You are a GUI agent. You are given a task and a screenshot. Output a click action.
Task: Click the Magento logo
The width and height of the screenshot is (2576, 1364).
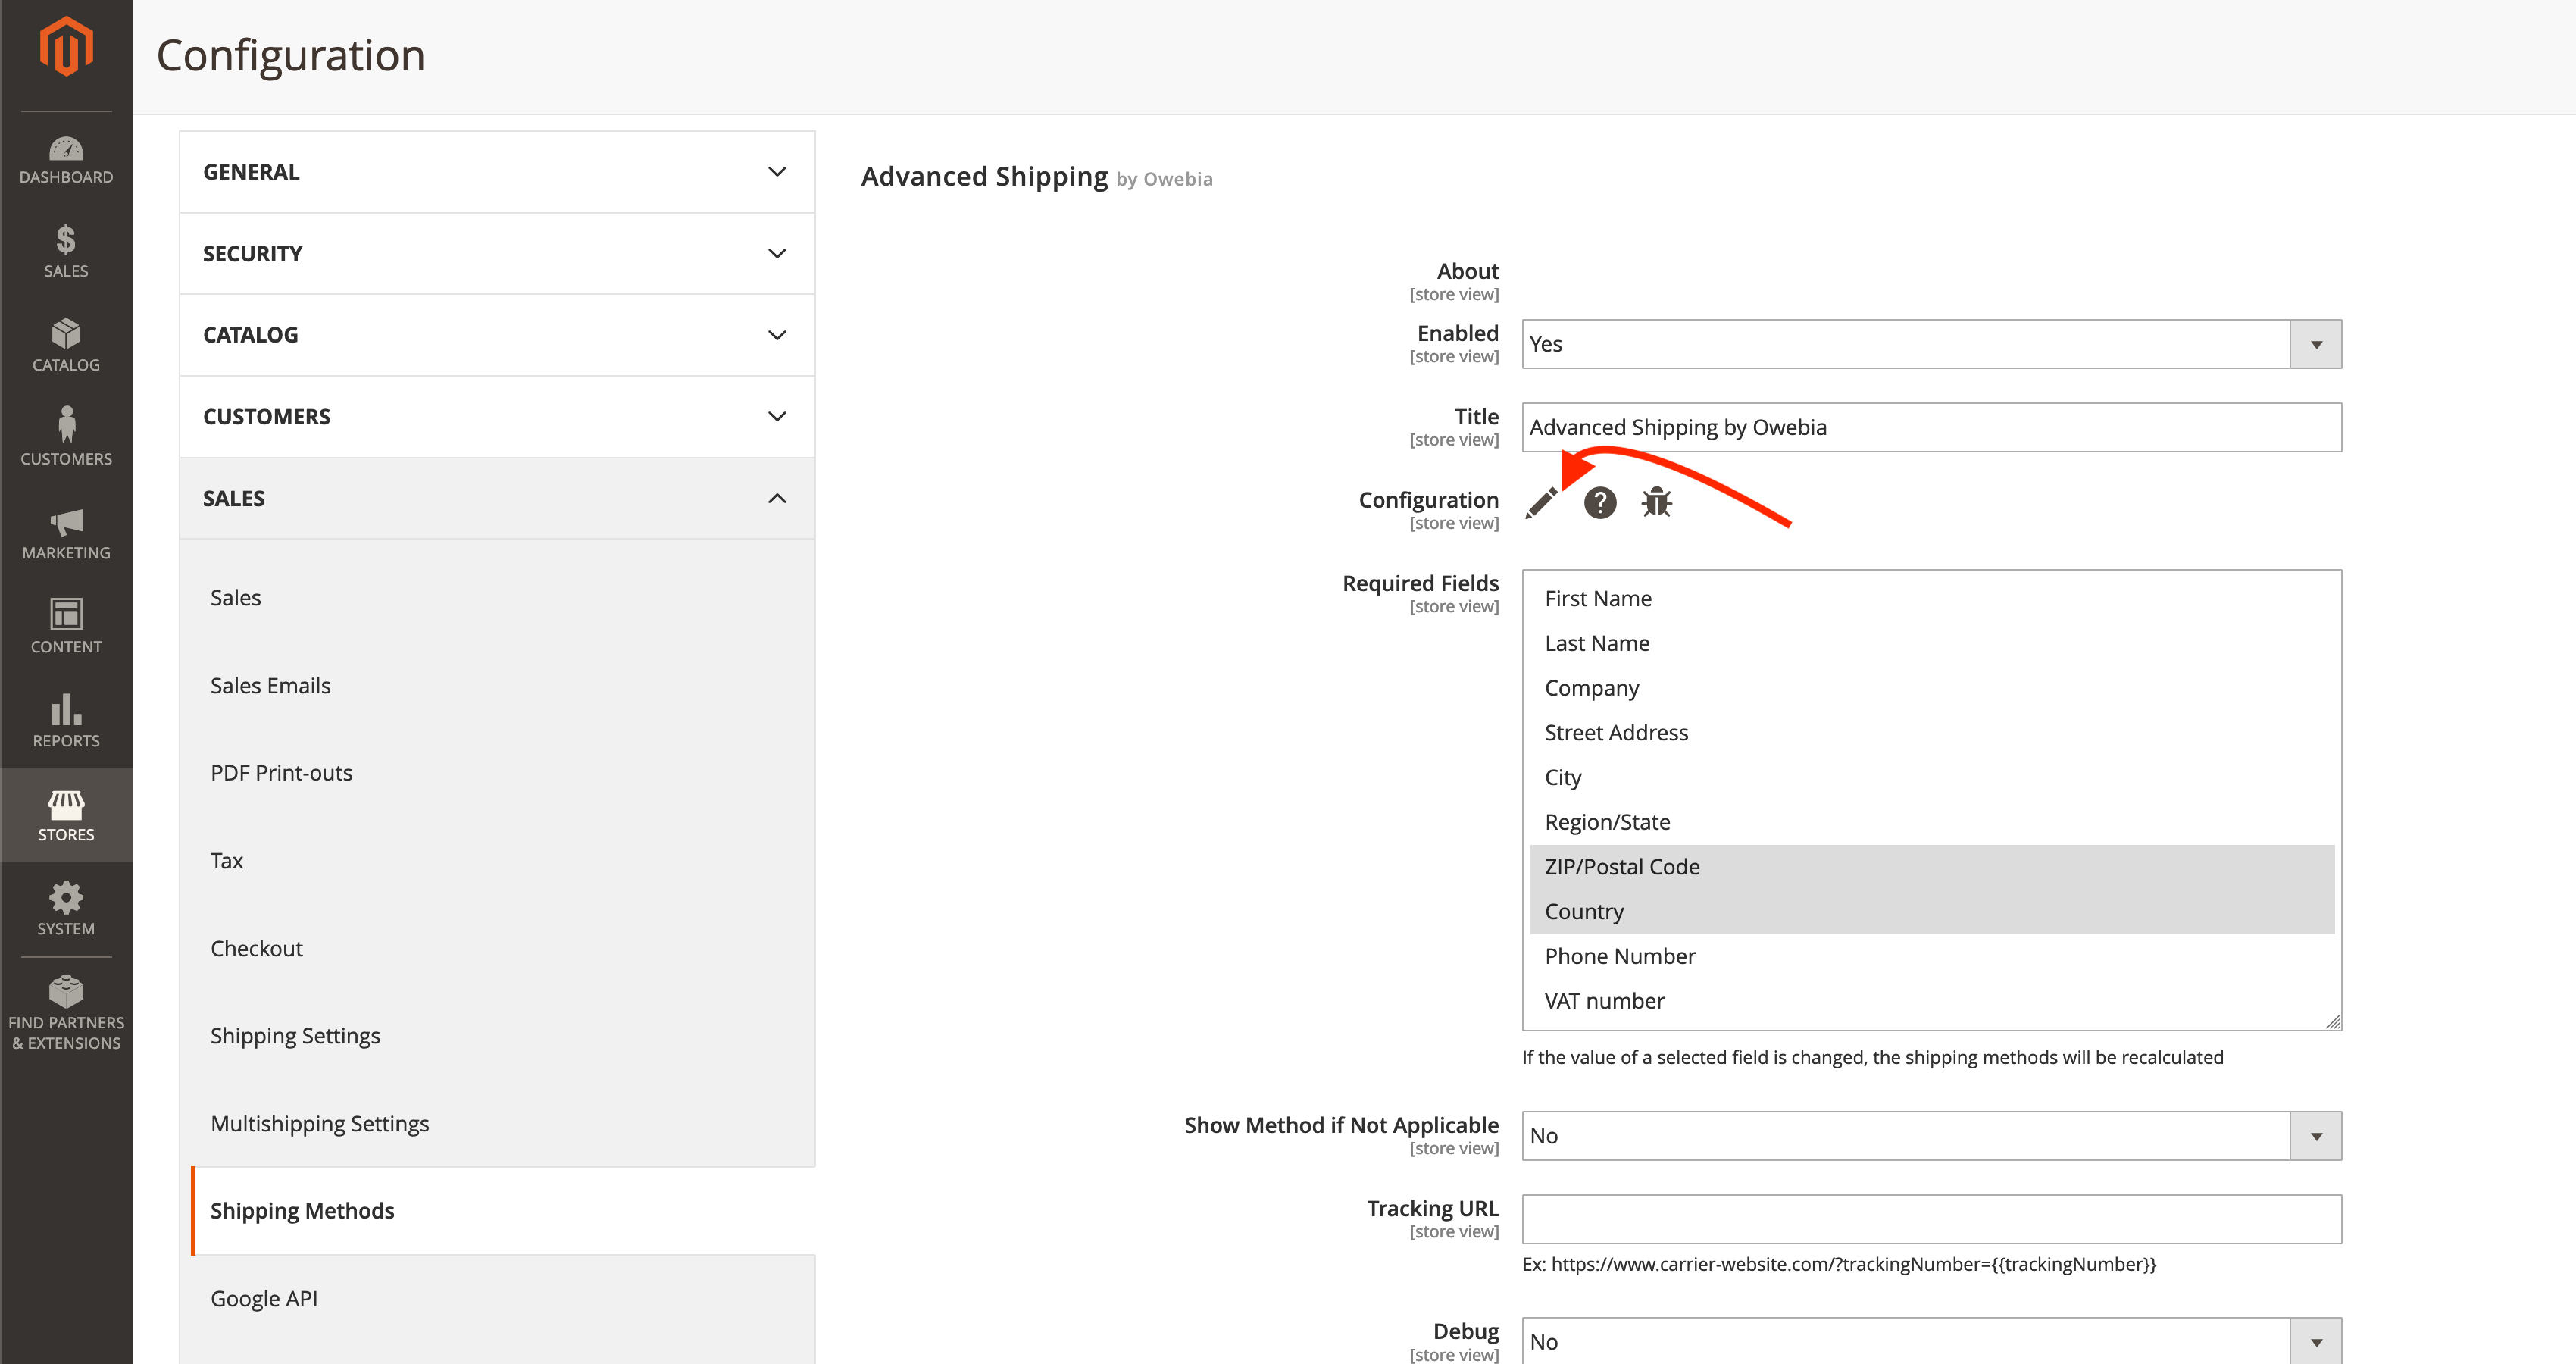coord(66,47)
